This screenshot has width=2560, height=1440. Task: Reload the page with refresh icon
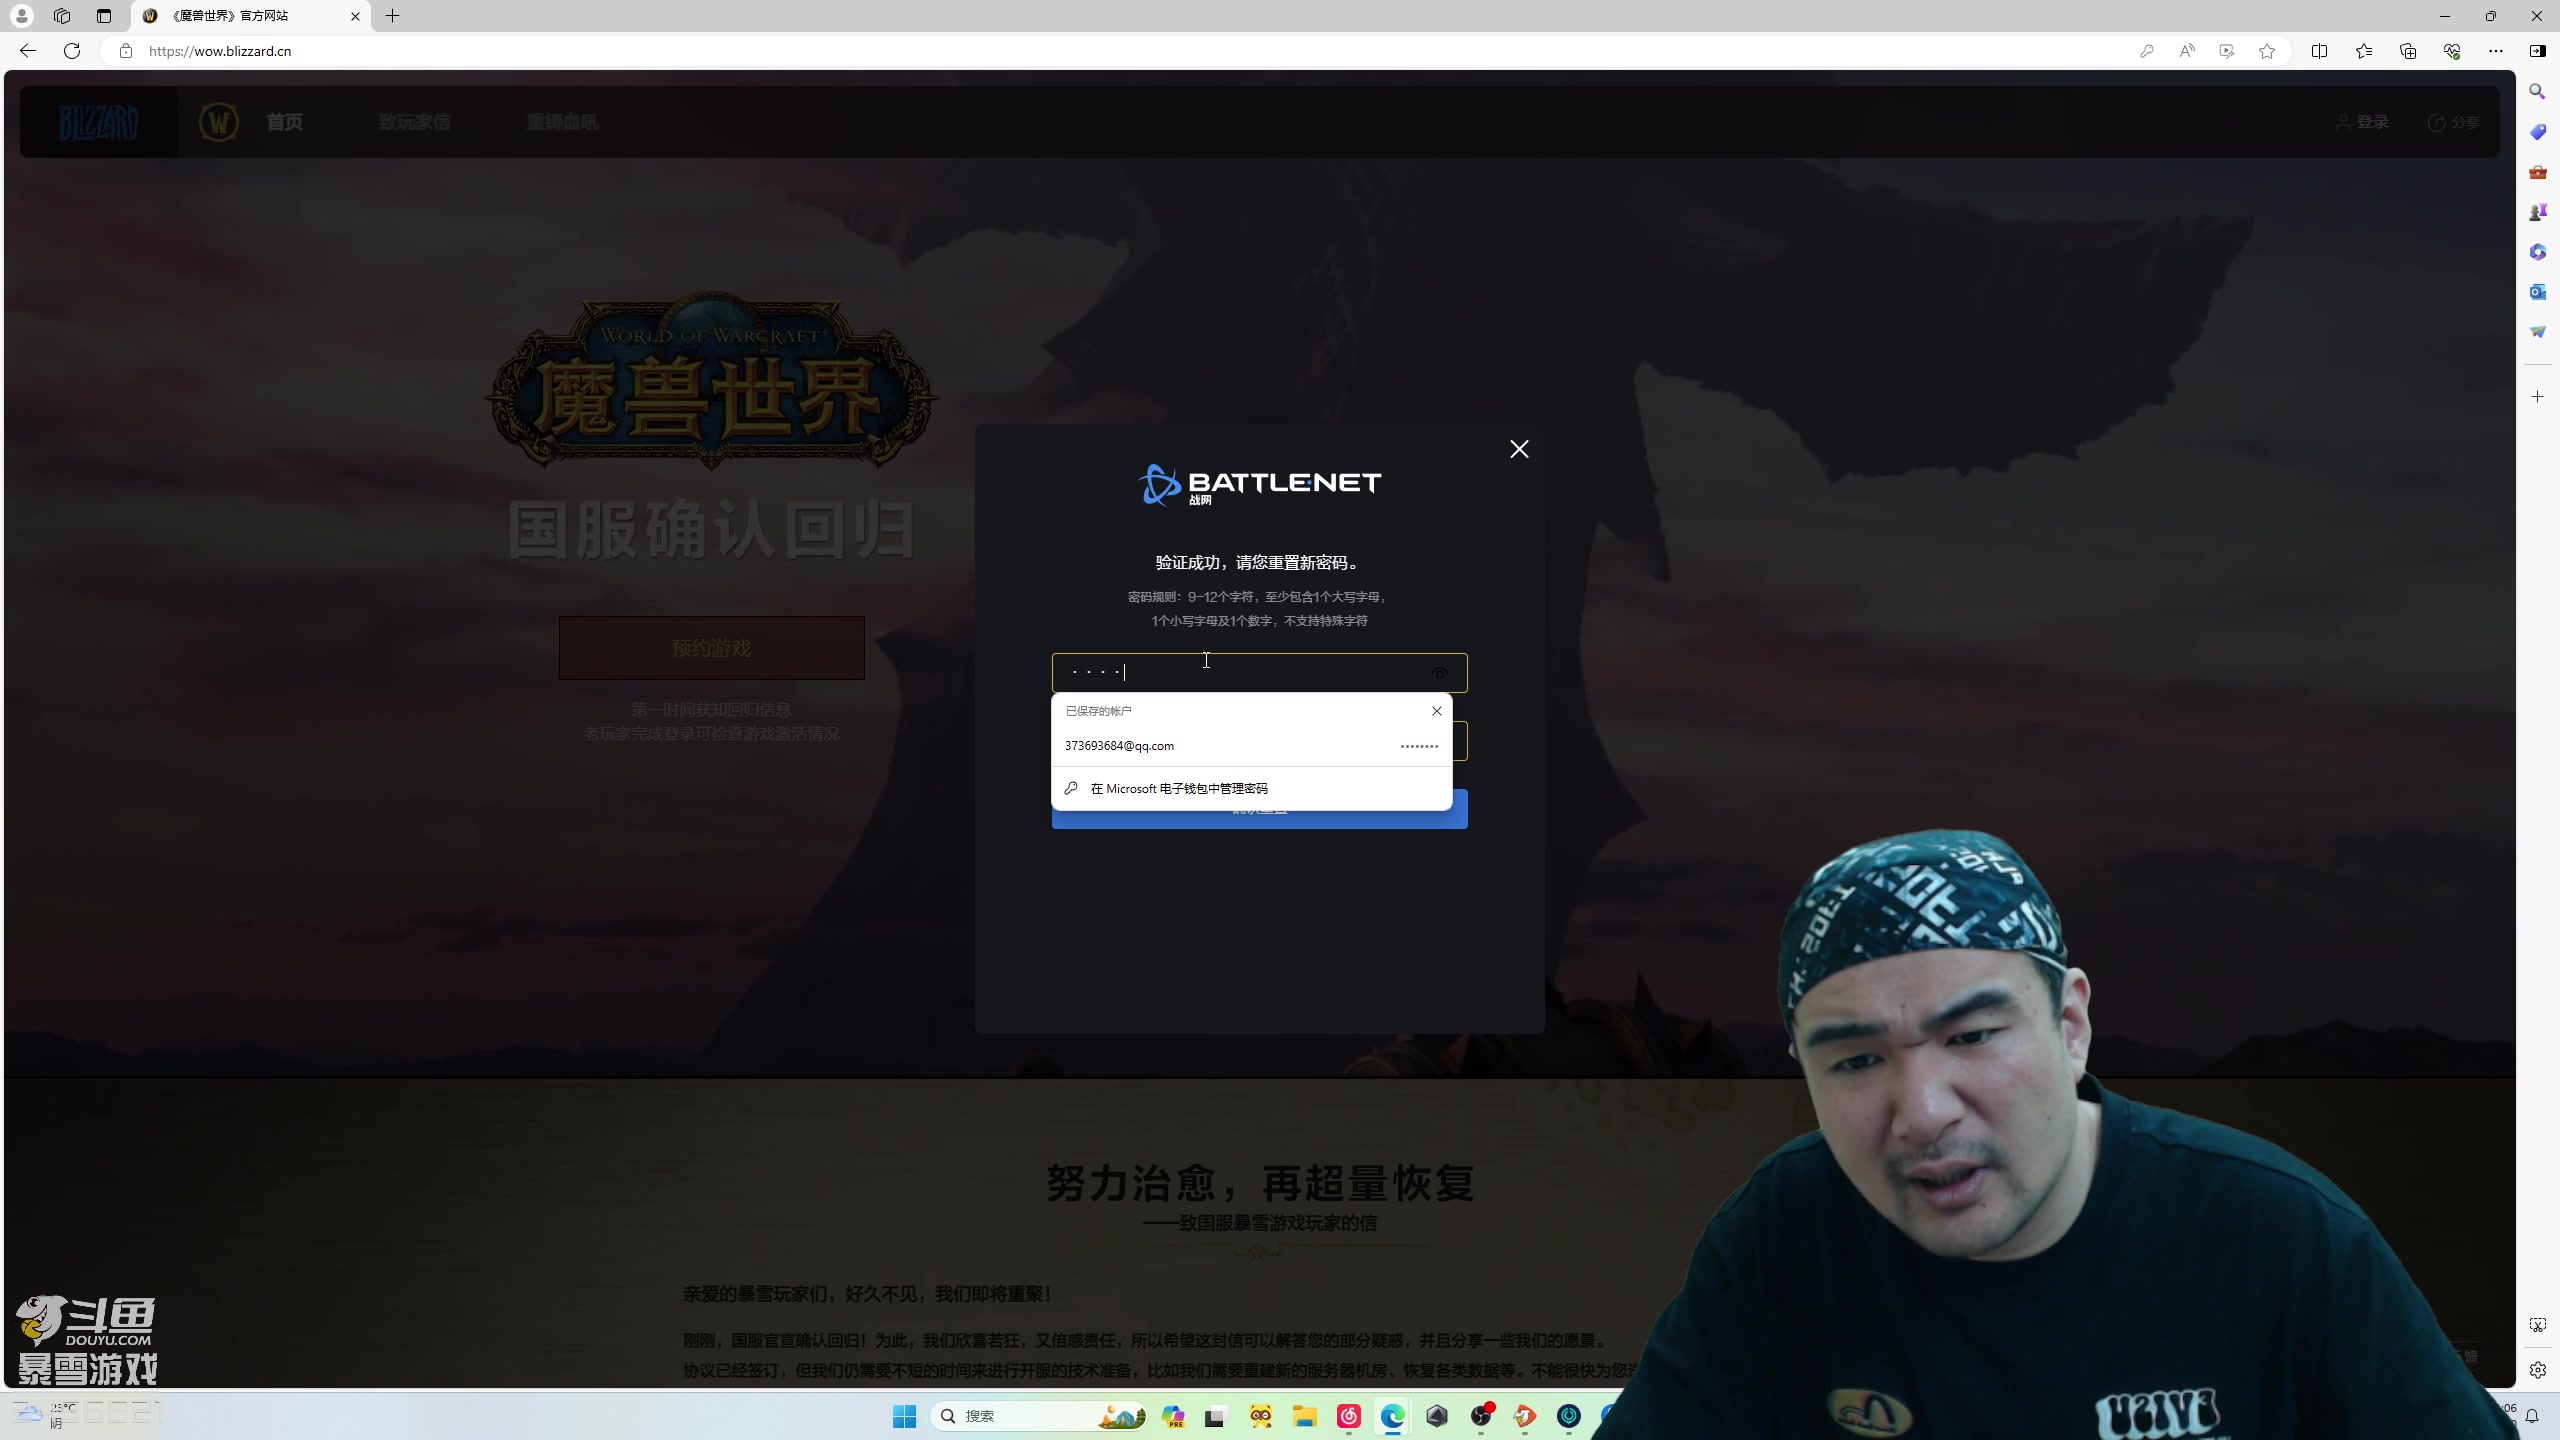(x=72, y=51)
